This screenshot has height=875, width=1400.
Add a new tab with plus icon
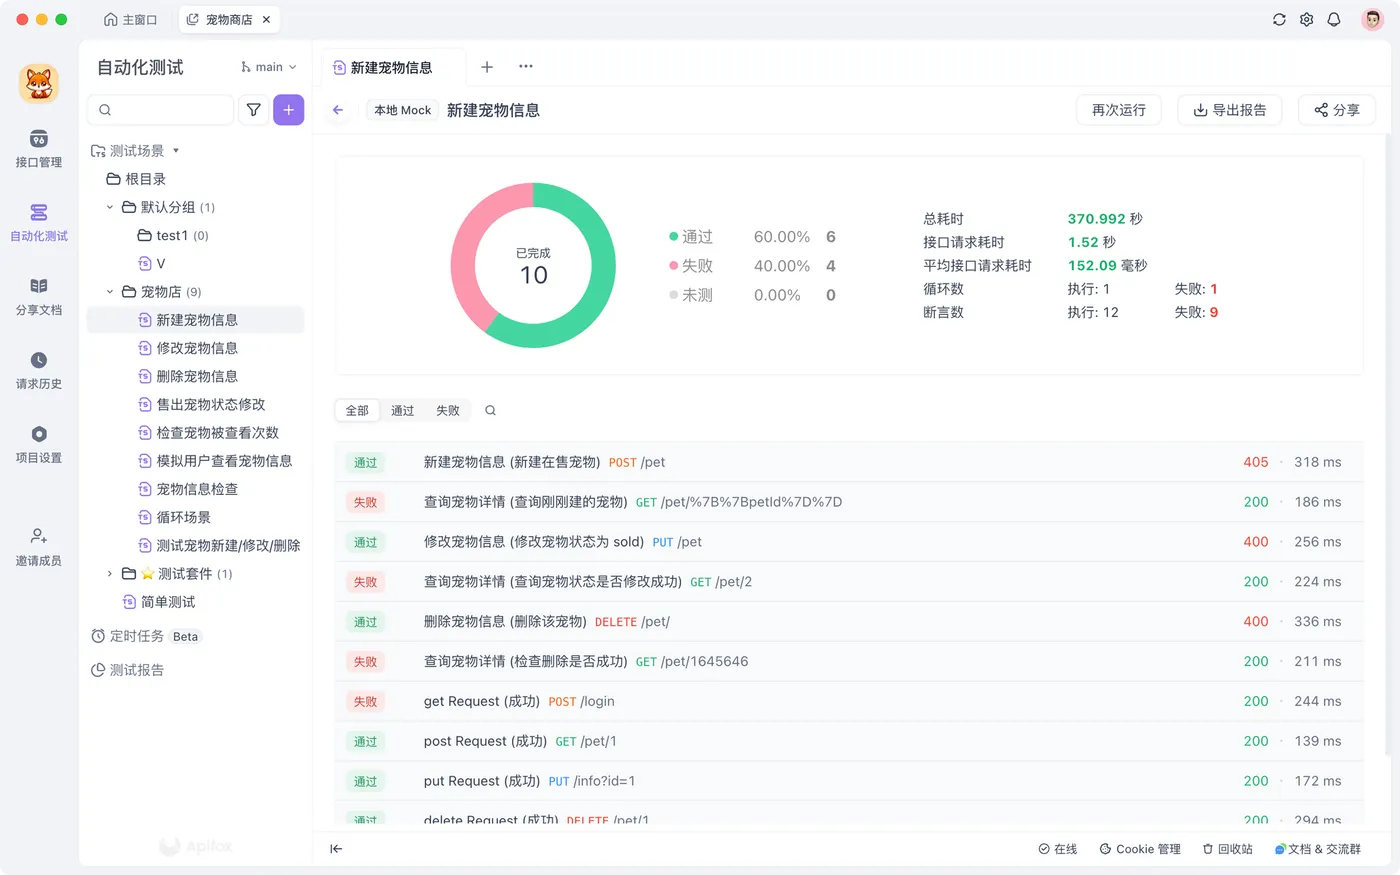coord(487,67)
